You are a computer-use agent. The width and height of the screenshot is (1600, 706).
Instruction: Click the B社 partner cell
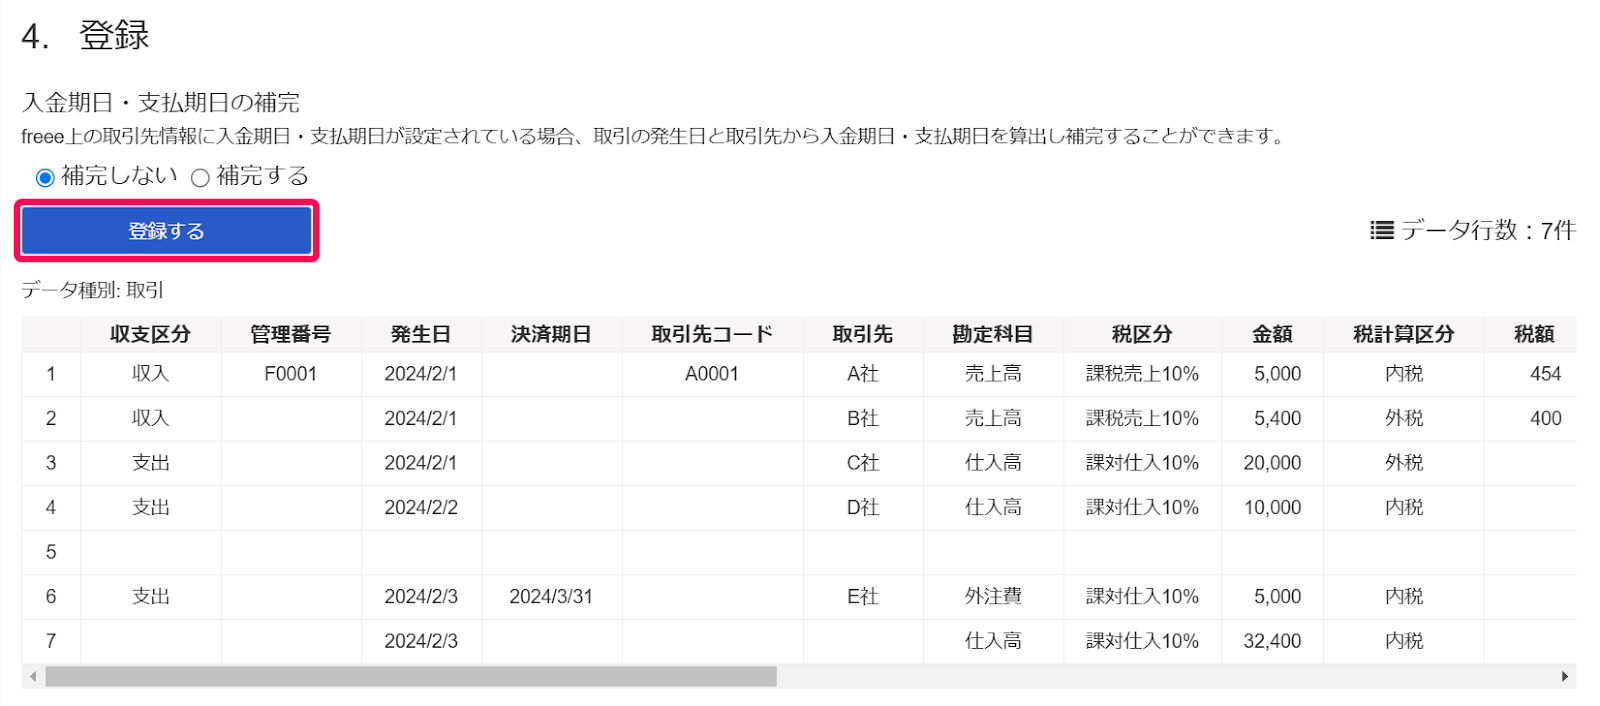[863, 419]
